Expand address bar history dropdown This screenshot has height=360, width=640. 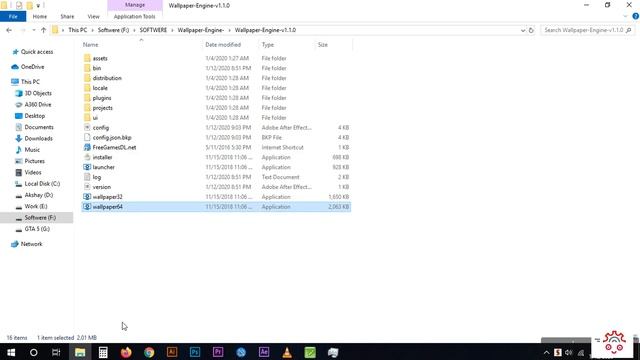[x=523, y=30]
